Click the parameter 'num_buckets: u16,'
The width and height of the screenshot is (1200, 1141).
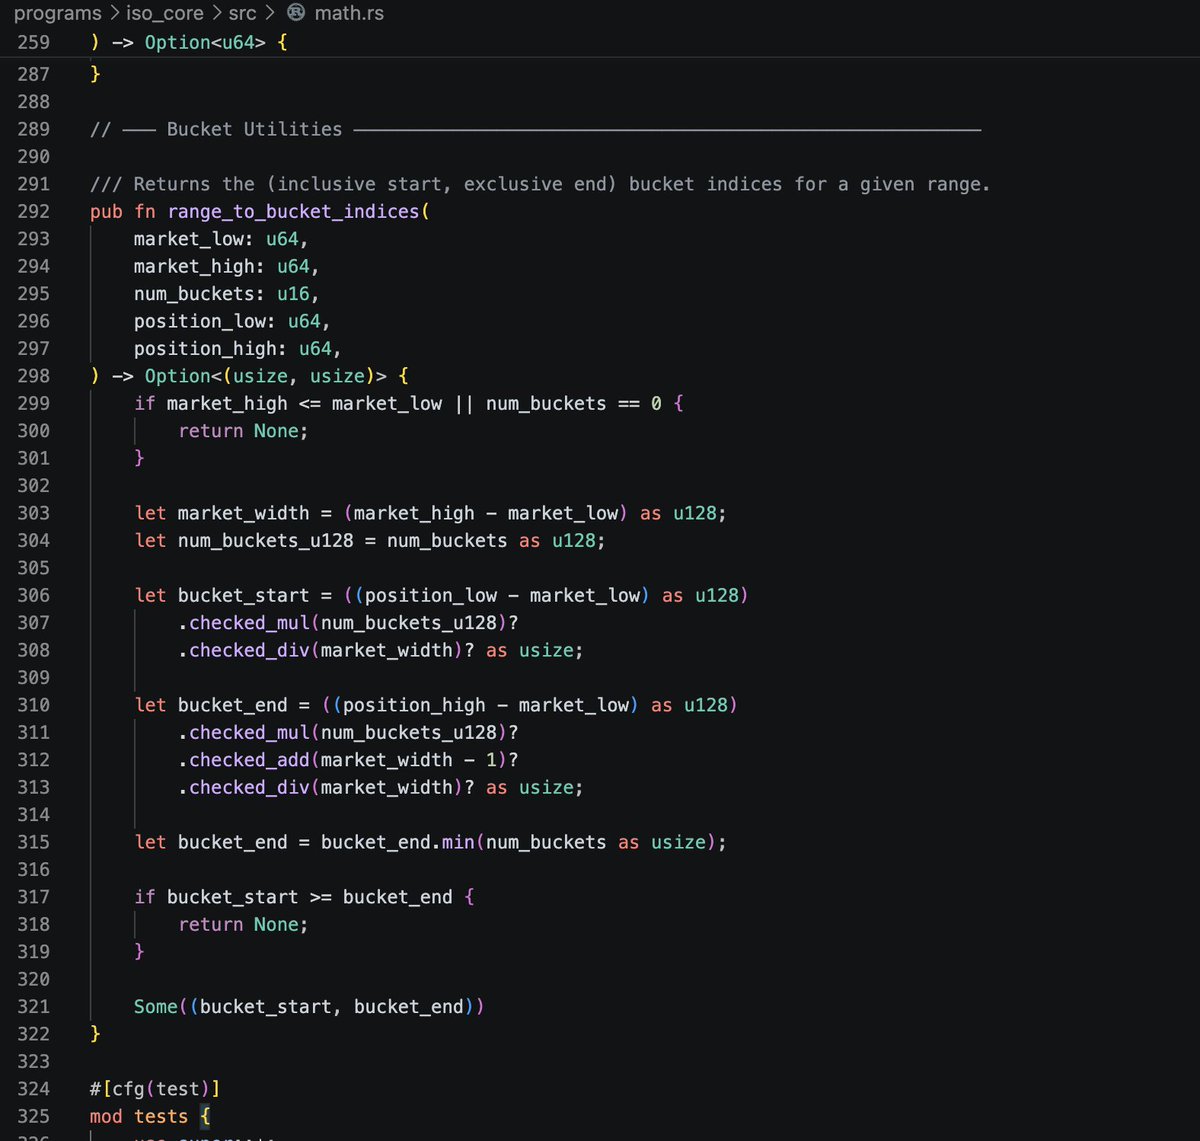pyautogui.click(x=227, y=294)
